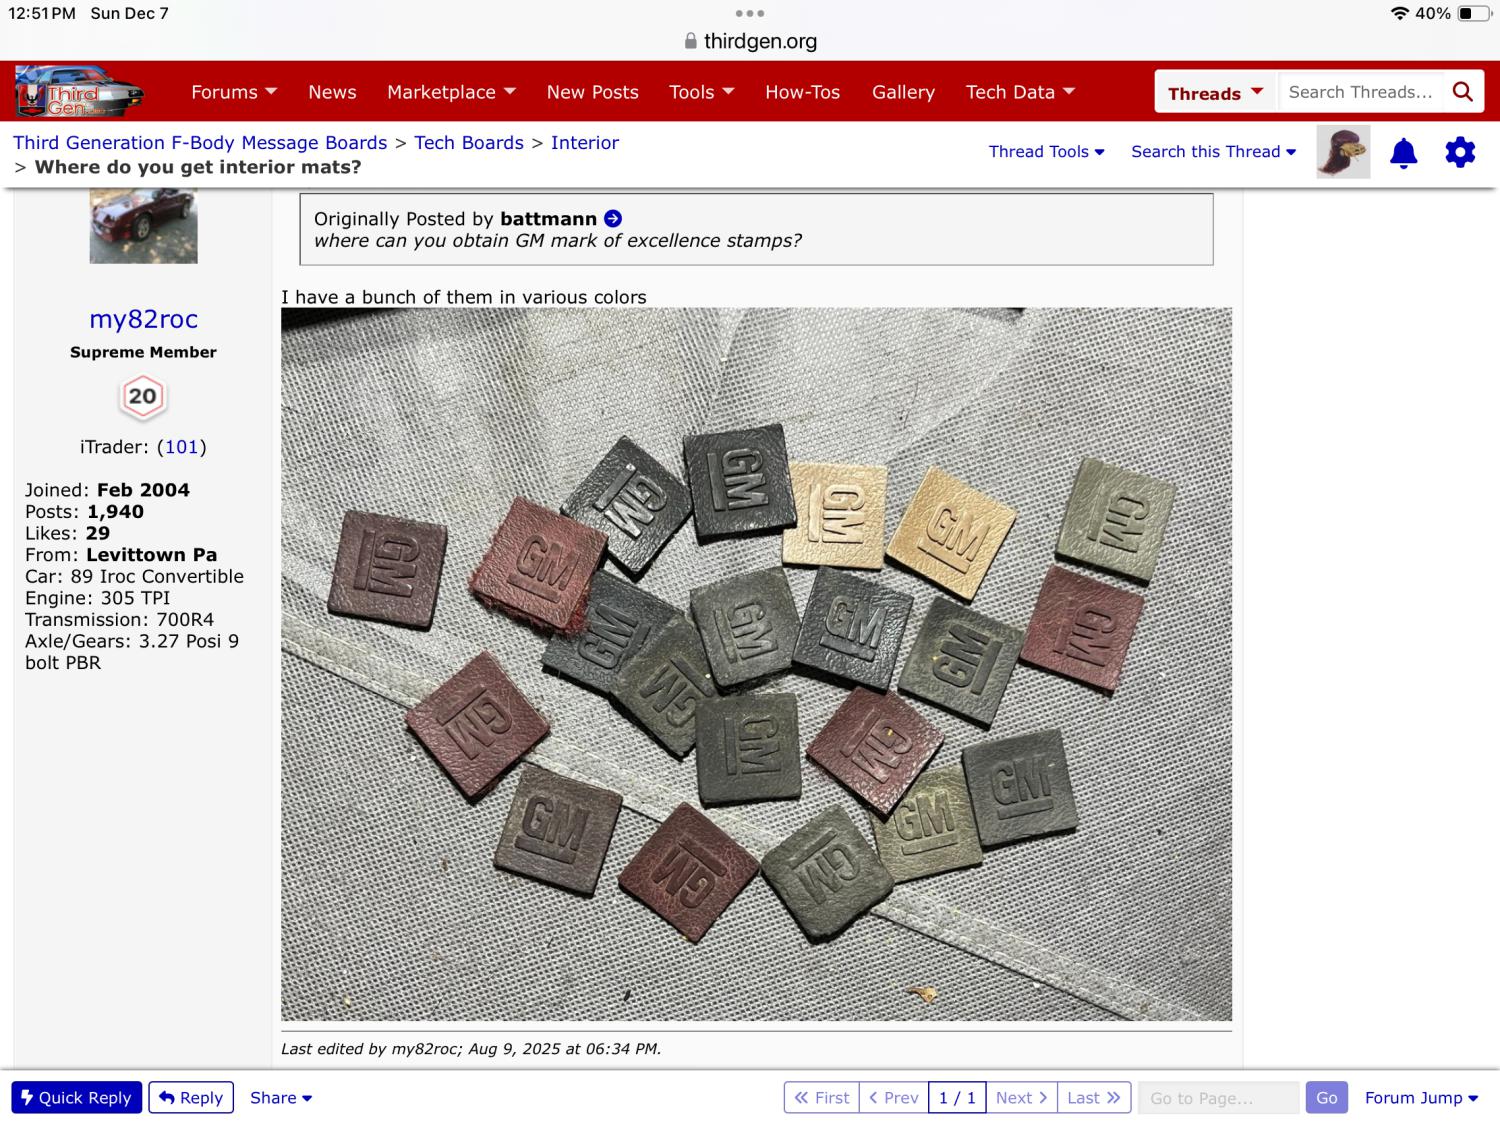This screenshot has height=1125, width=1500.
Task: Tap the search magnifying glass icon
Action: coord(1462,92)
